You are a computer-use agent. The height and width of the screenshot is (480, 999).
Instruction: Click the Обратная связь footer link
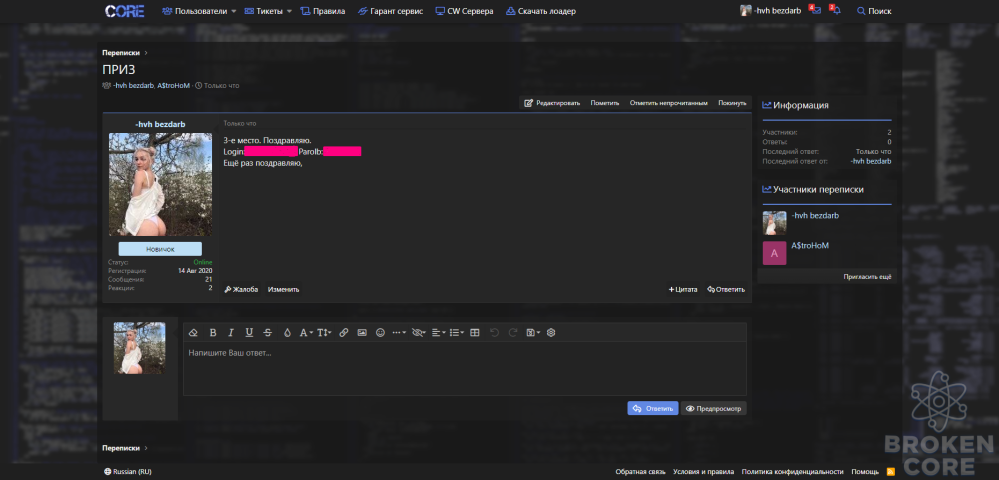640,472
